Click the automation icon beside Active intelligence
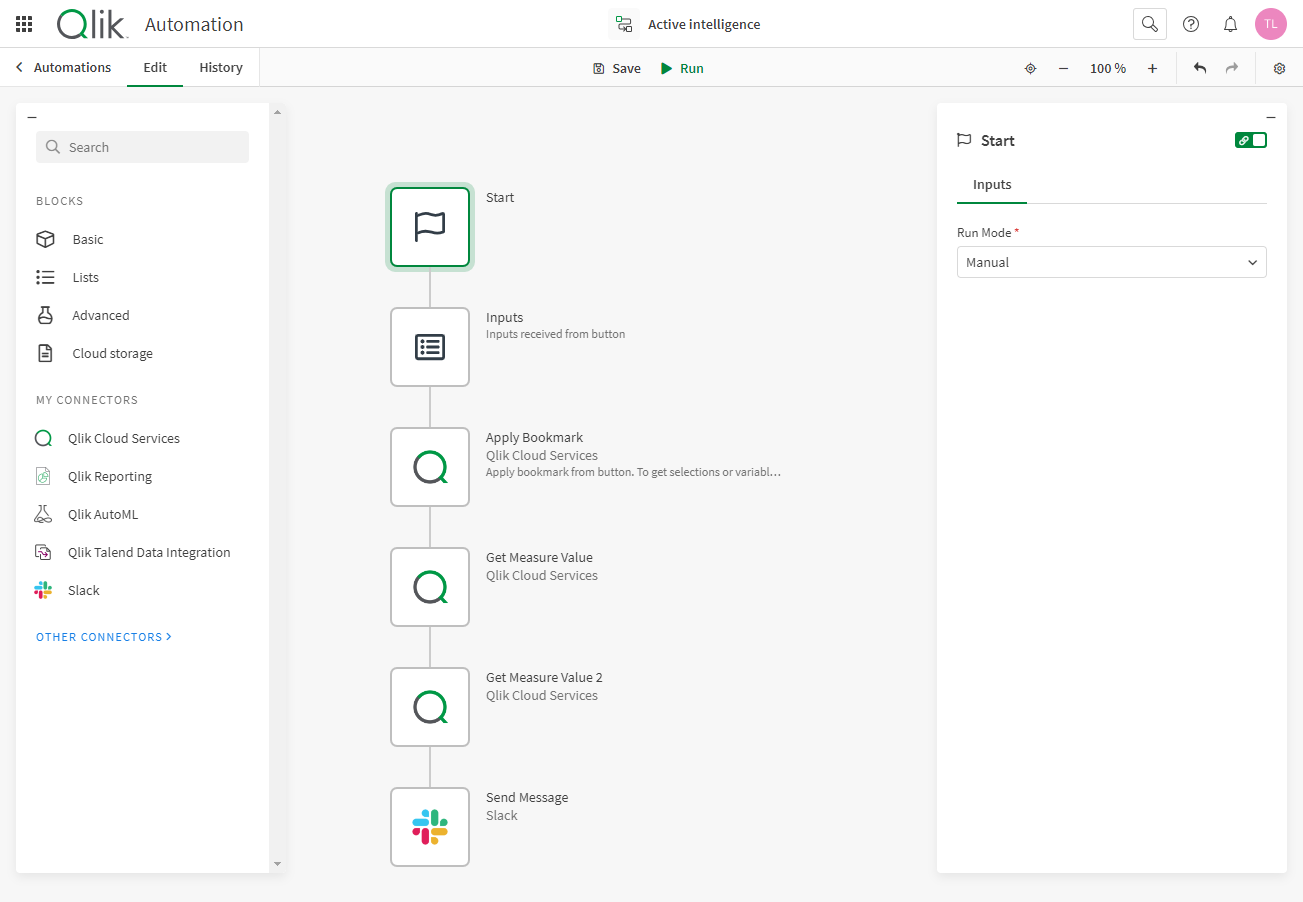This screenshot has height=902, width=1303. coord(624,24)
